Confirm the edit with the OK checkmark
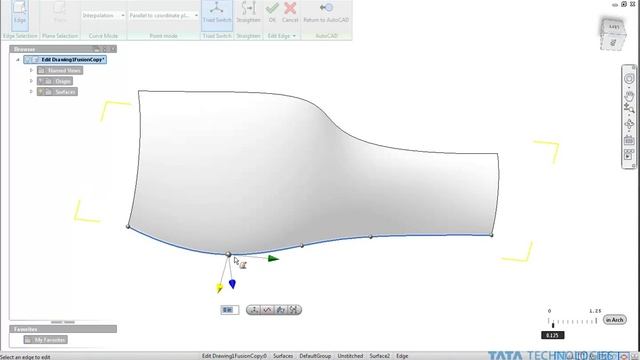This screenshot has height=360, width=640. pyautogui.click(x=272, y=12)
